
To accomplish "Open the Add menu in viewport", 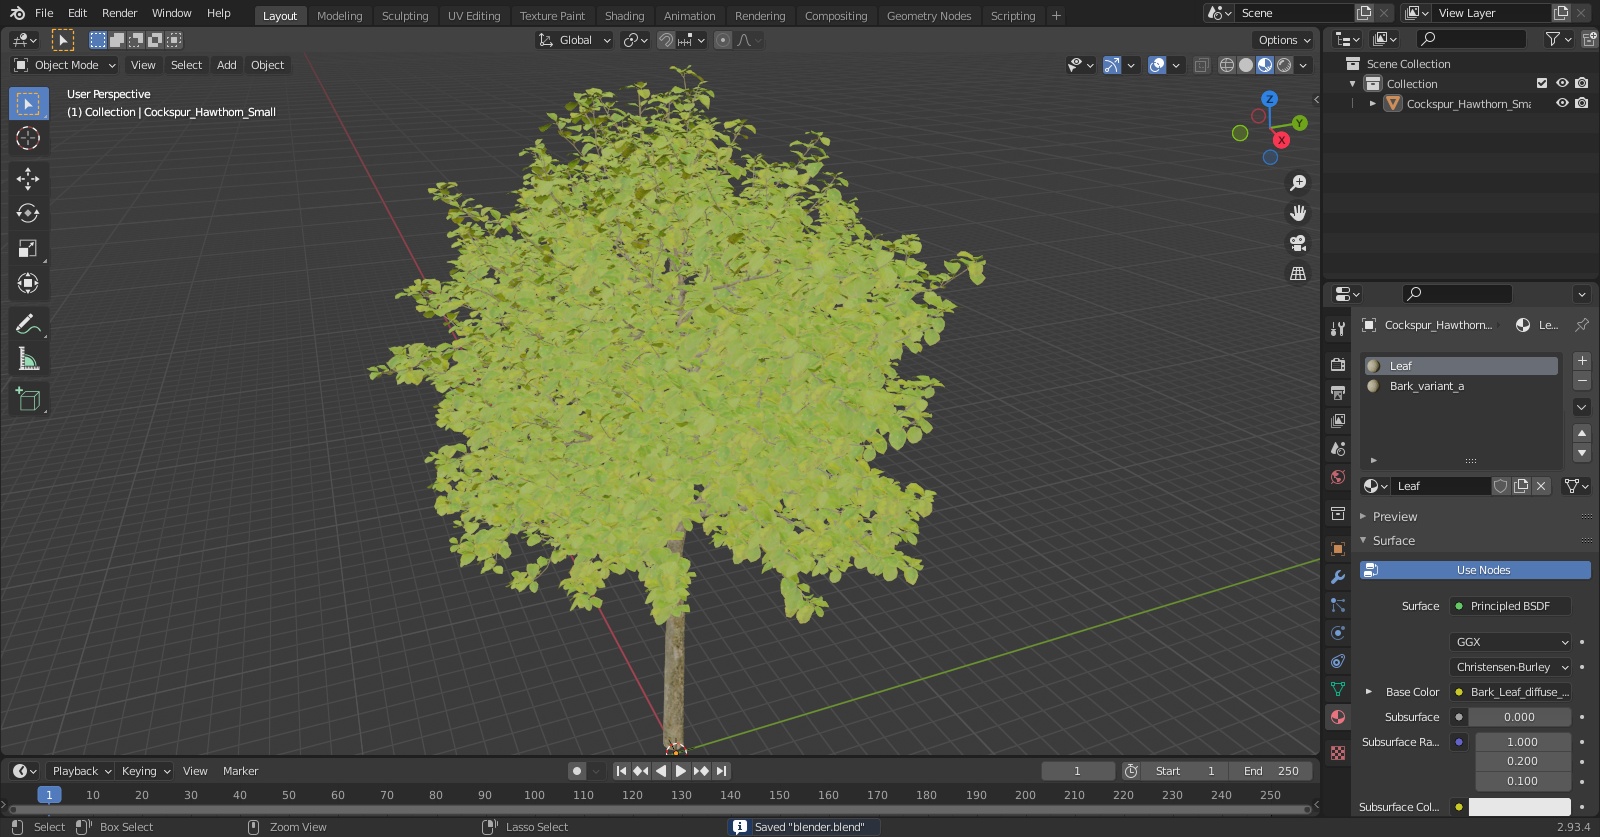I will tap(227, 65).
